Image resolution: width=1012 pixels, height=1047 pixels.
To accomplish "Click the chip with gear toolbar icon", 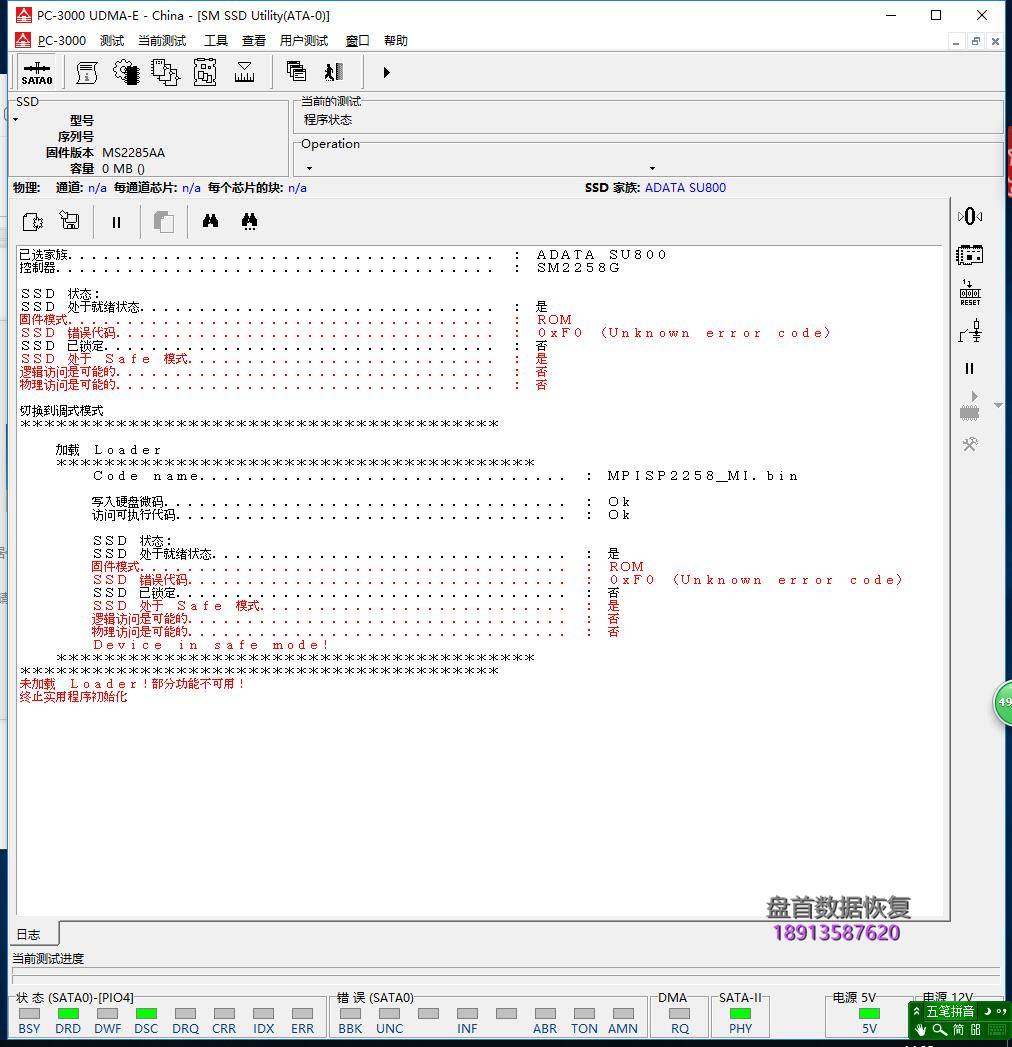I will pos(126,72).
